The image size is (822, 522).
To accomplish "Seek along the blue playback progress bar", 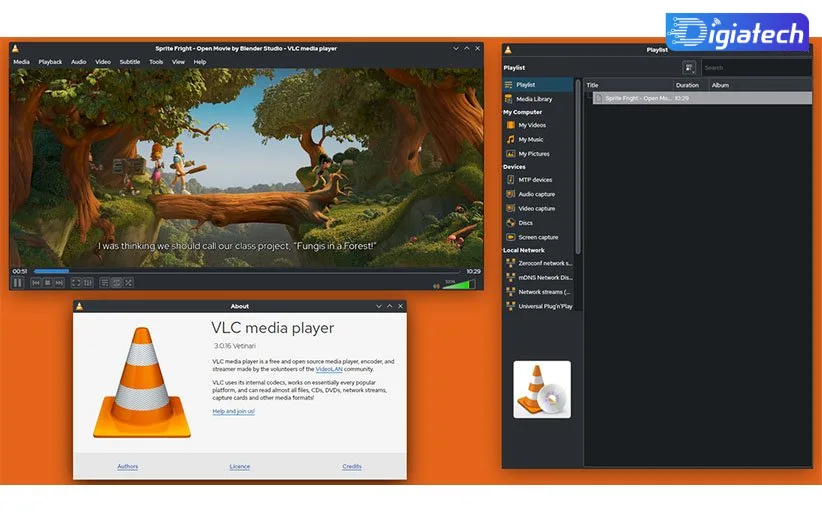I will tap(246, 271).
